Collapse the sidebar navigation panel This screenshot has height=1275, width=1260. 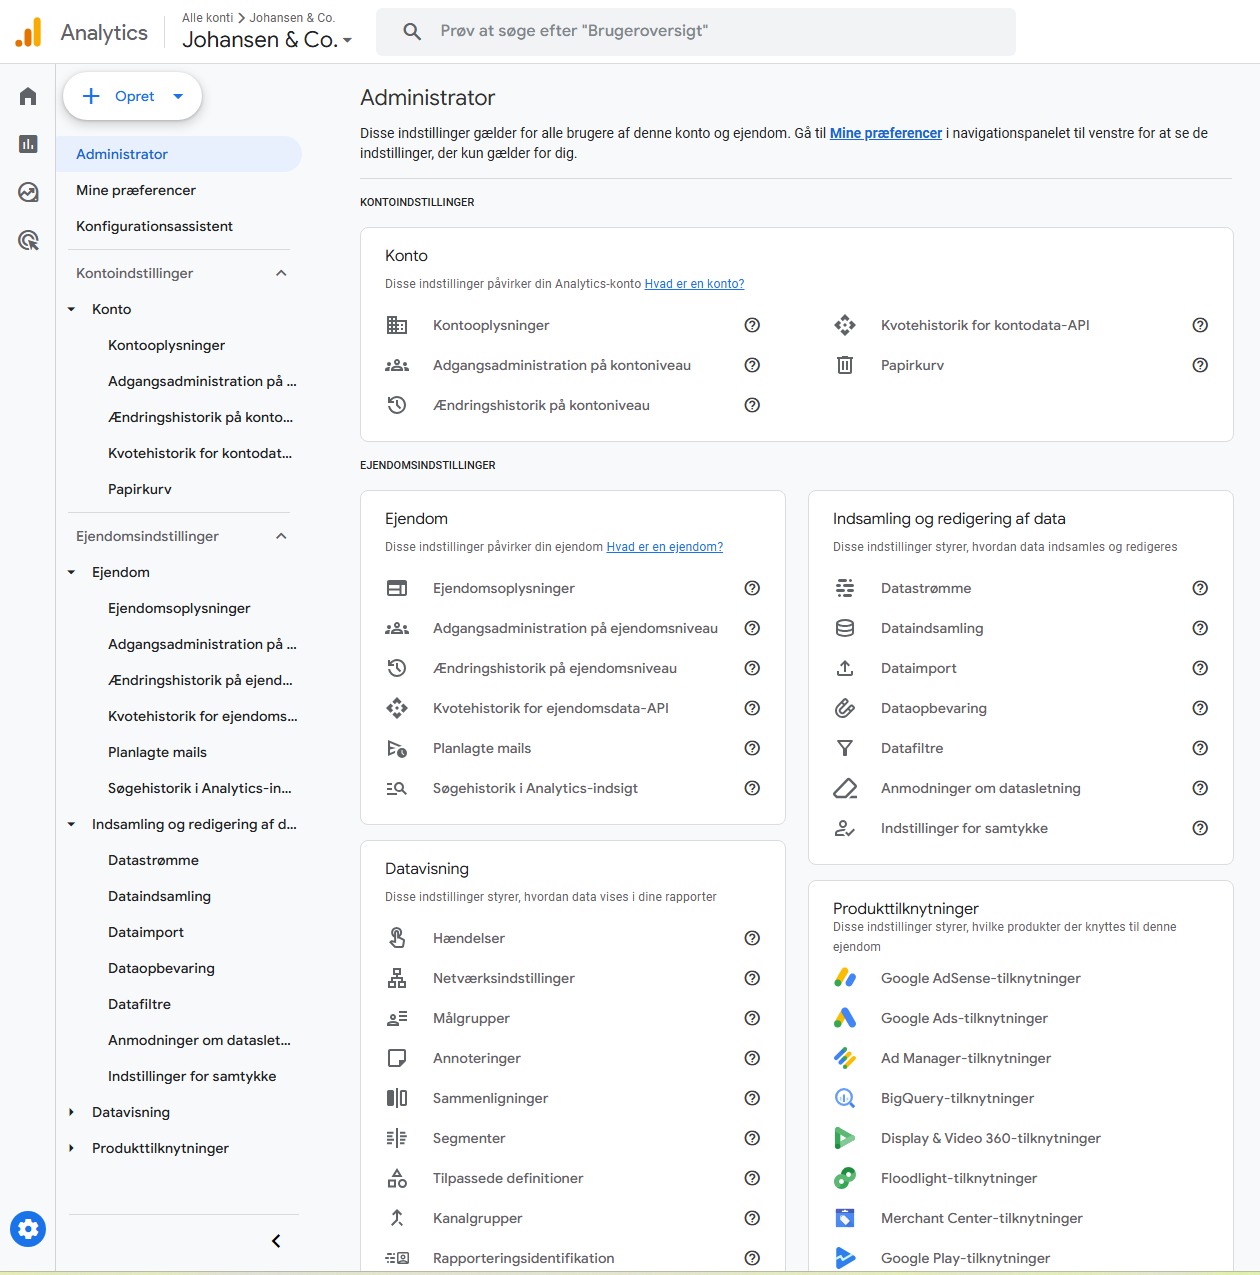click(x=276, y=1241)
